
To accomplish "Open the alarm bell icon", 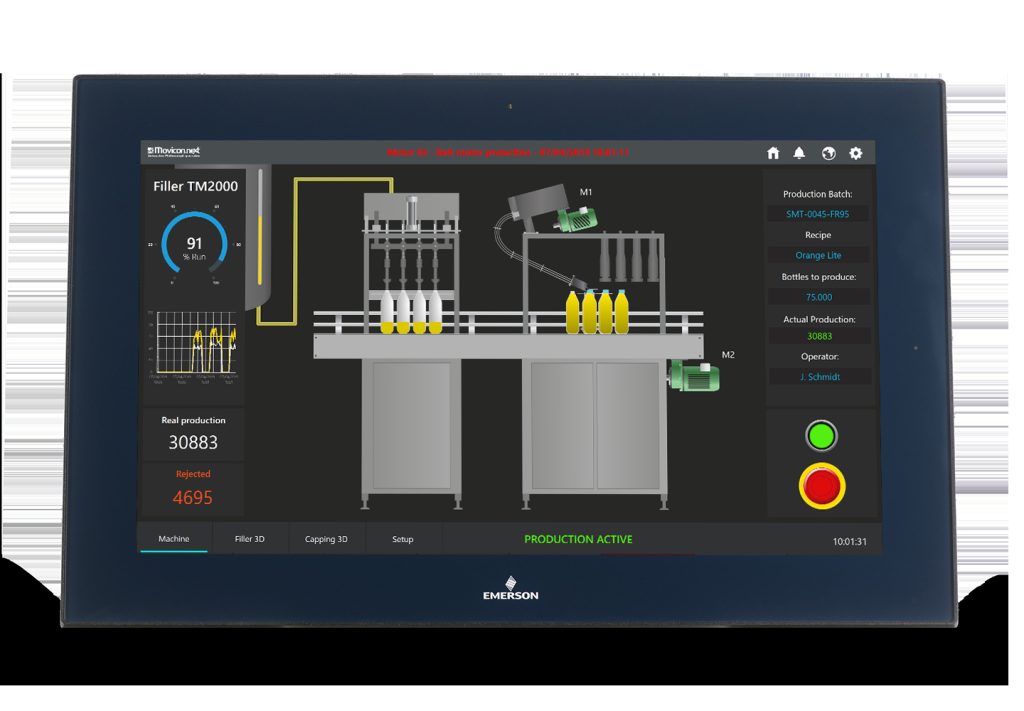I will [800, 153].
